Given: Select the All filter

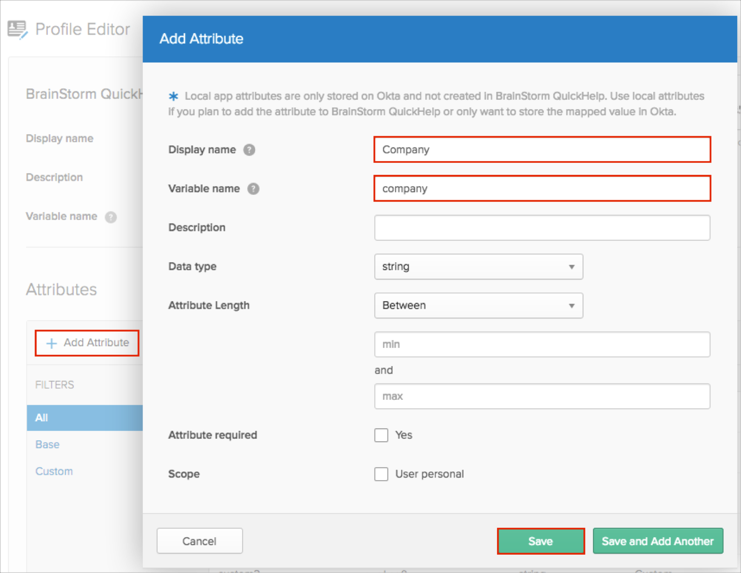Looking at the screenshot, I should (x=42, y=418).
